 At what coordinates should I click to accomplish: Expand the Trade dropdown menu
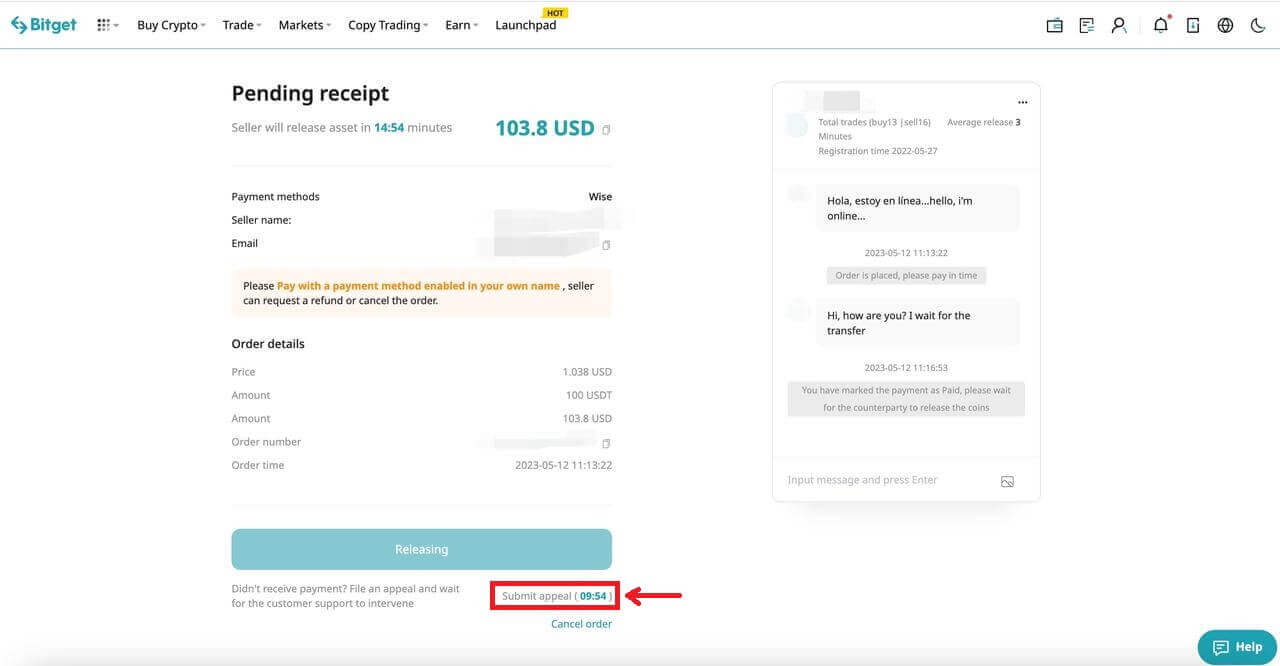tap(241, 25)
